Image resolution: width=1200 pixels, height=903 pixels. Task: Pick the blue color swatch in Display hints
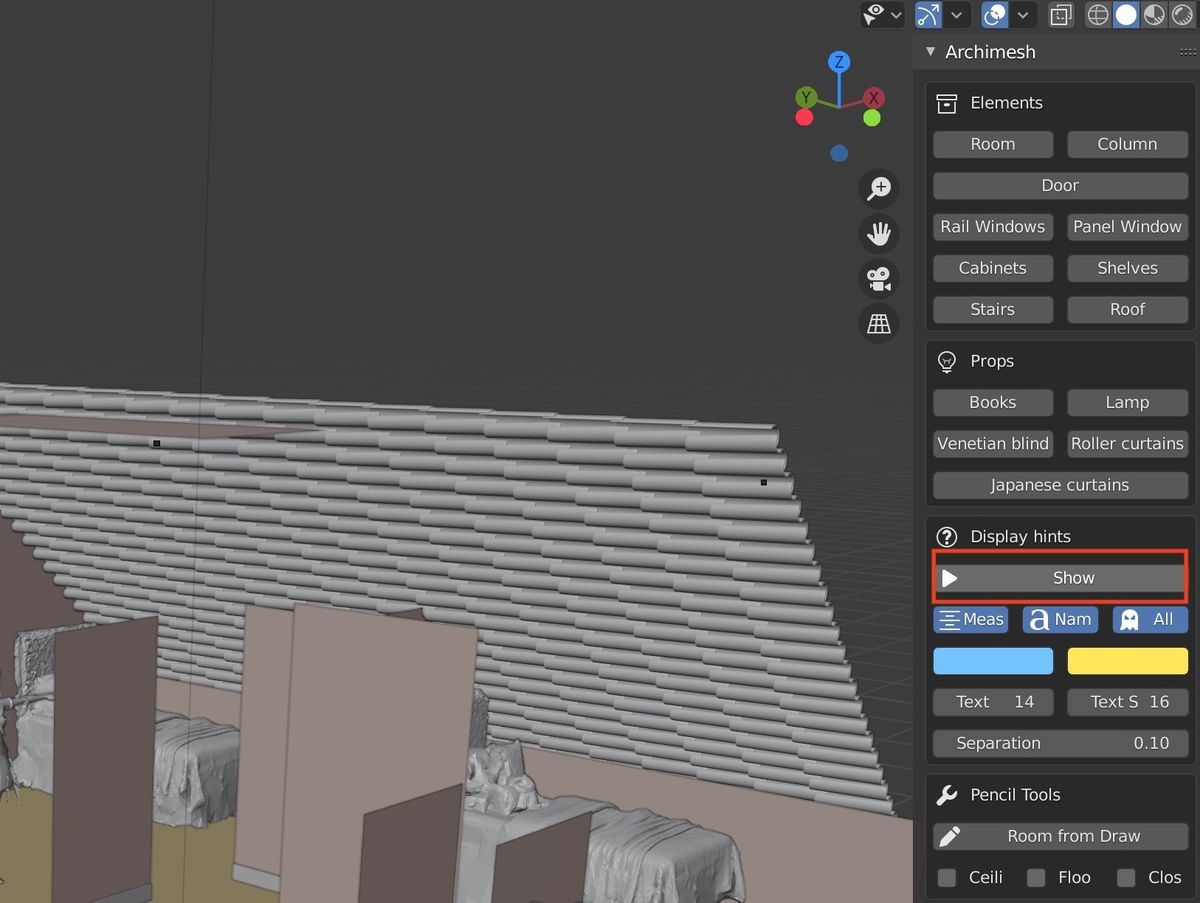click(x=993, y=660)
